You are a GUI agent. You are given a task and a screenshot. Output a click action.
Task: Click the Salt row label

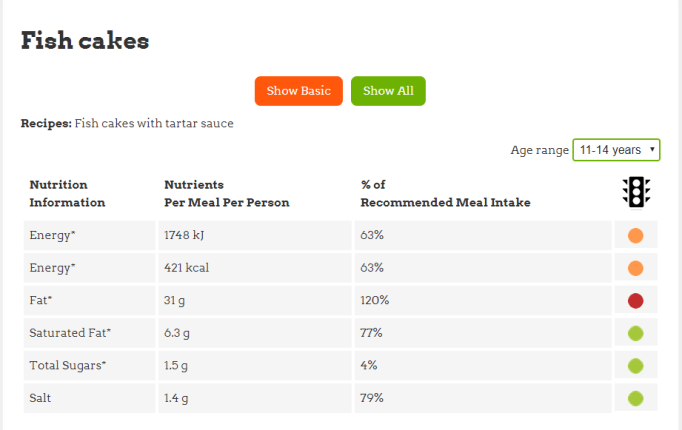pyautogui.click(x=43, y=398)
